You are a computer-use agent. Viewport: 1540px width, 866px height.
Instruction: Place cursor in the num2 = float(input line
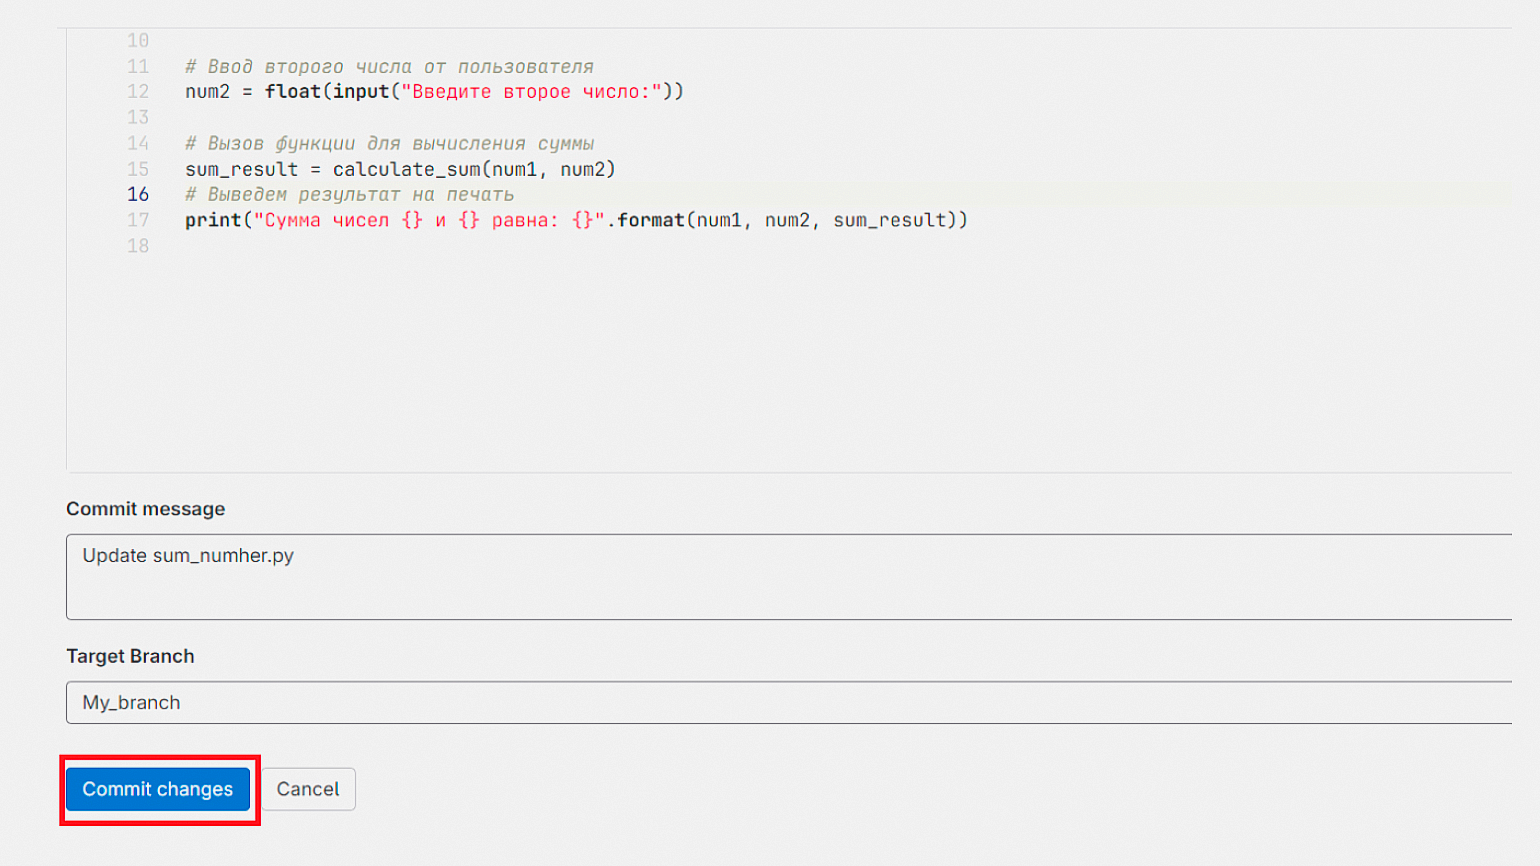tap(434, 92)
